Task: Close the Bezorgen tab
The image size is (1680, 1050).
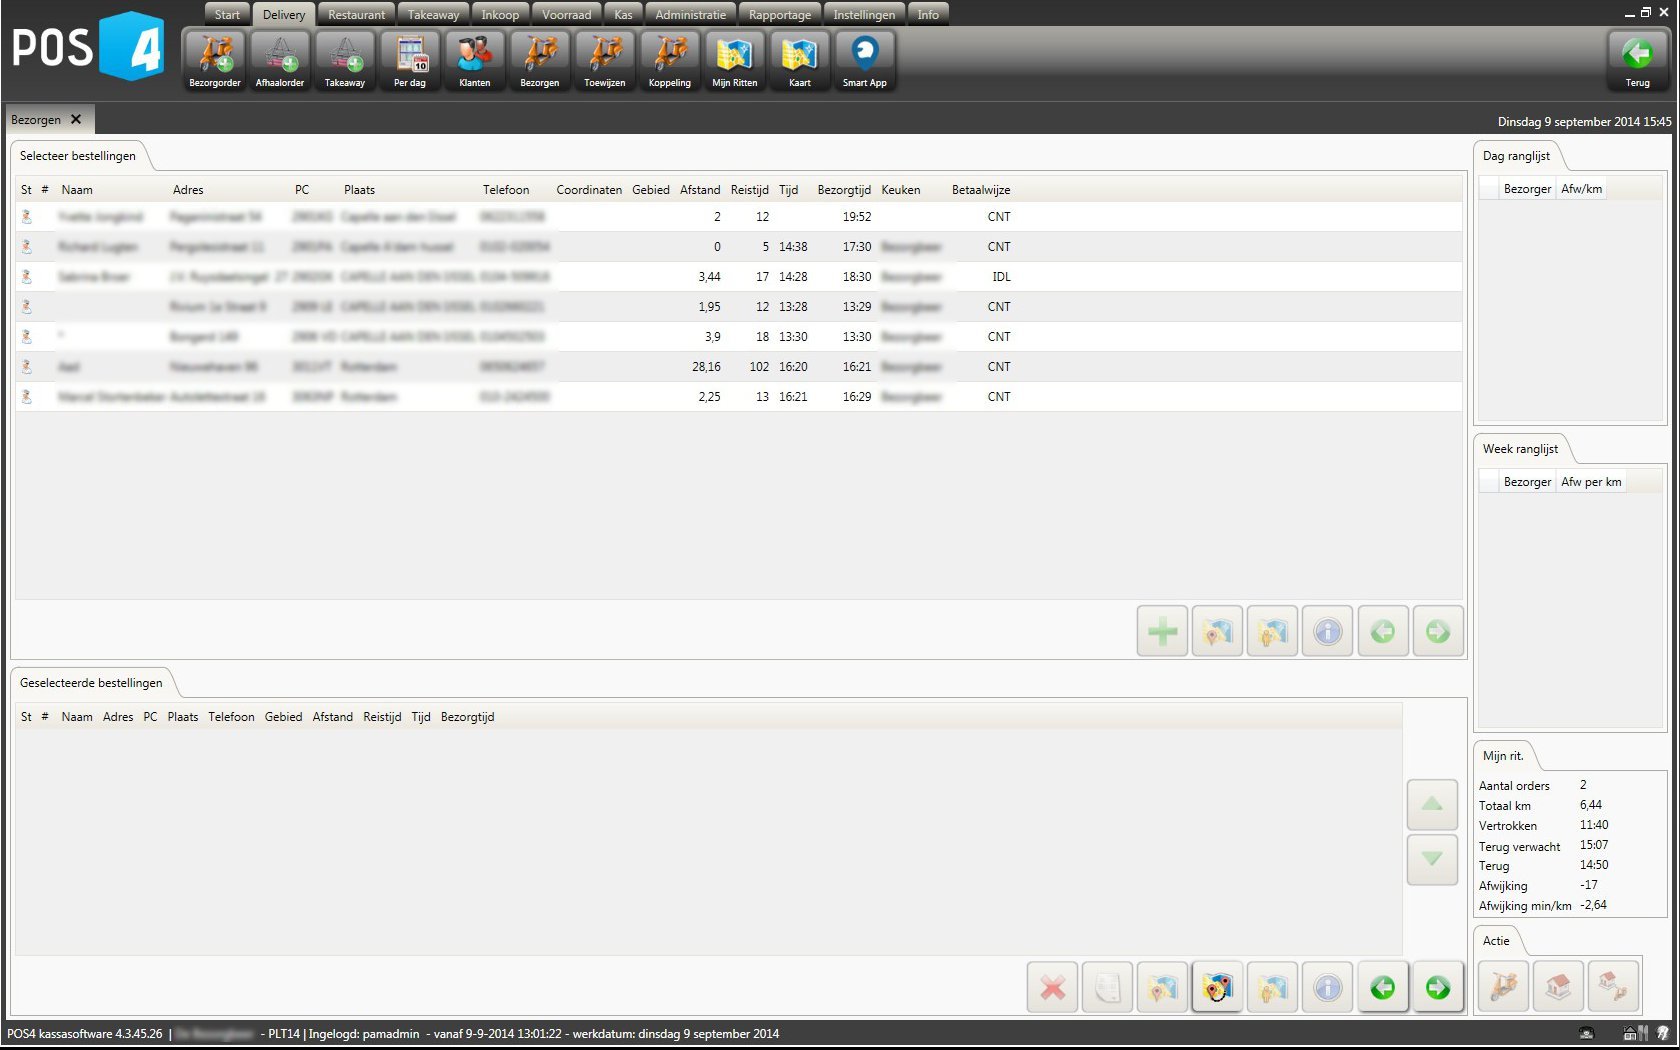Action: point(76,119)
